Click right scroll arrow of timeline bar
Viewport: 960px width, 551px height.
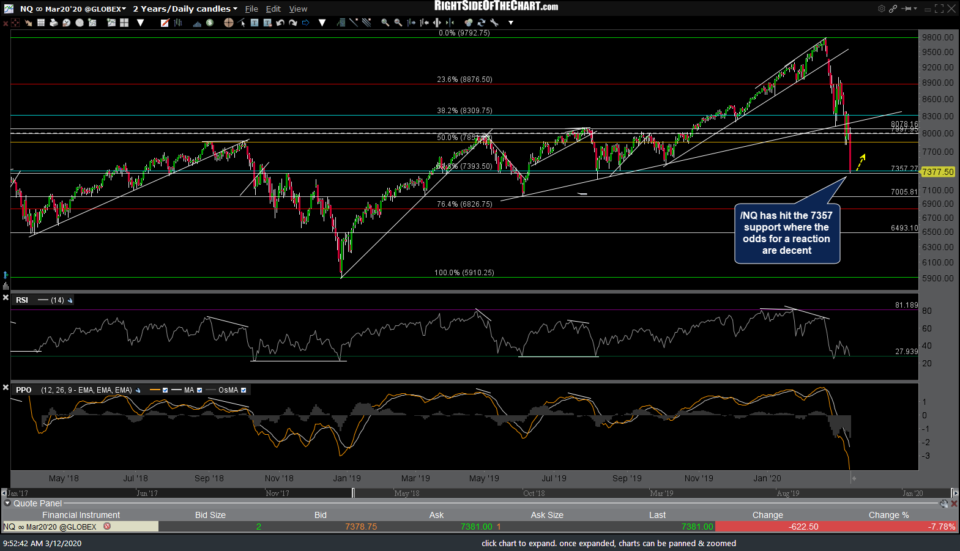[x=954, y=493]
